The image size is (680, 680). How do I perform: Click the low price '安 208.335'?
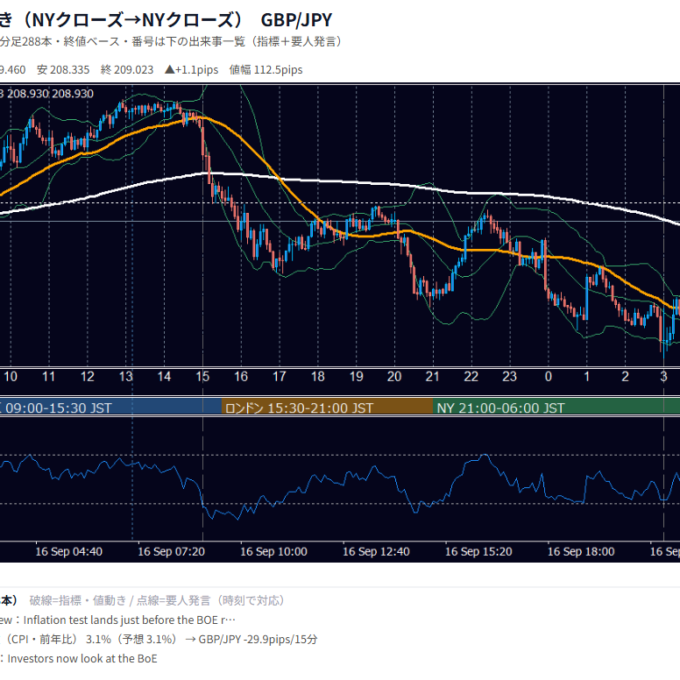63,70
